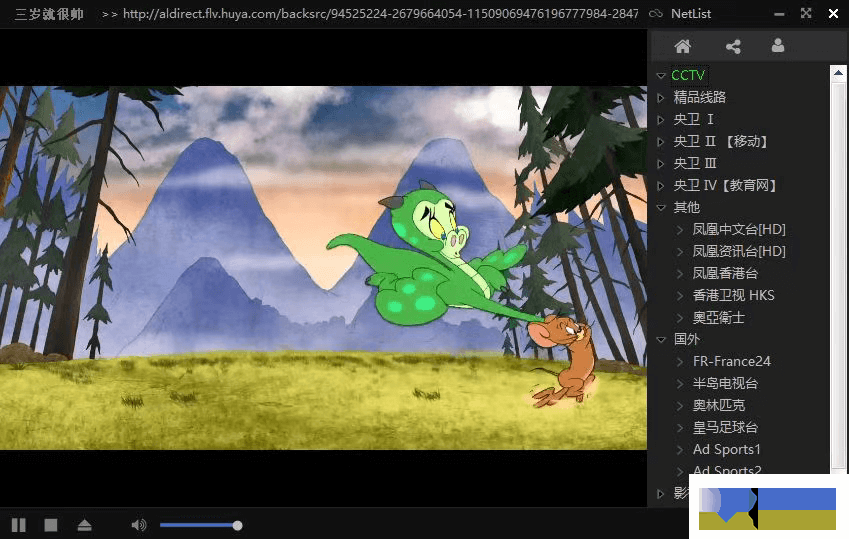Open the user account icon
Image resolution: width=849 pixels, height=539 pixels.
tap(778, 46)
